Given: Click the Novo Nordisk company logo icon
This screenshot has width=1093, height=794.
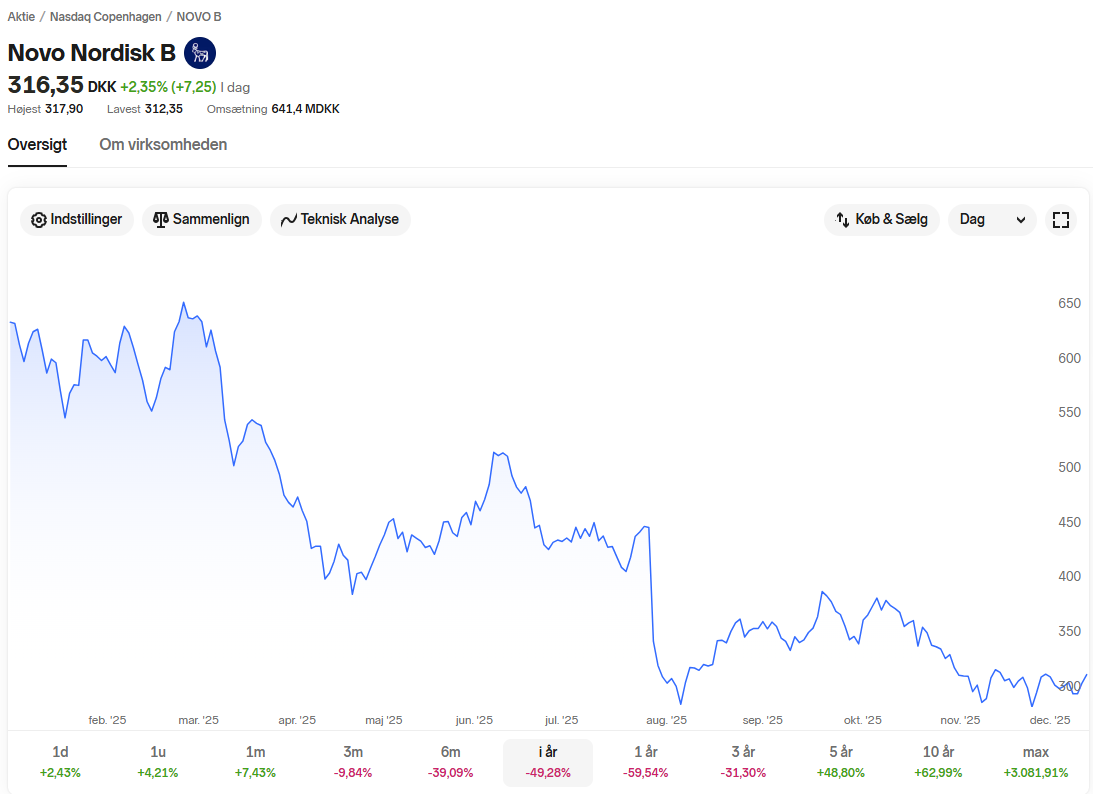Looking at the screenshot, I should click(199, 53).
